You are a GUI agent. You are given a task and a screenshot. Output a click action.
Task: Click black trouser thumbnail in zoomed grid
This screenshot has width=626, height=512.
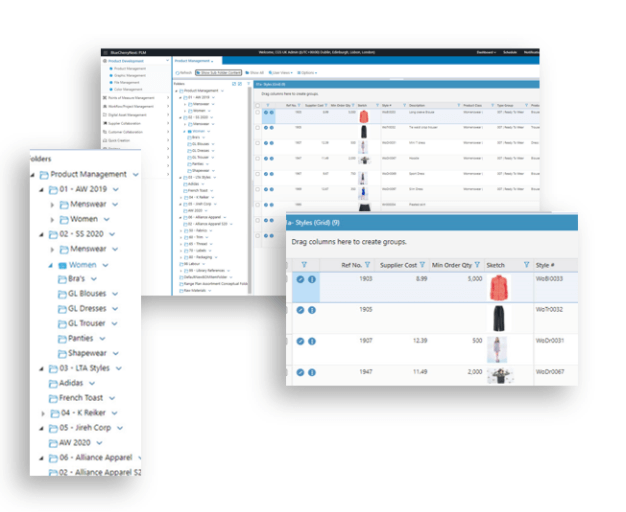pos(499,318)
